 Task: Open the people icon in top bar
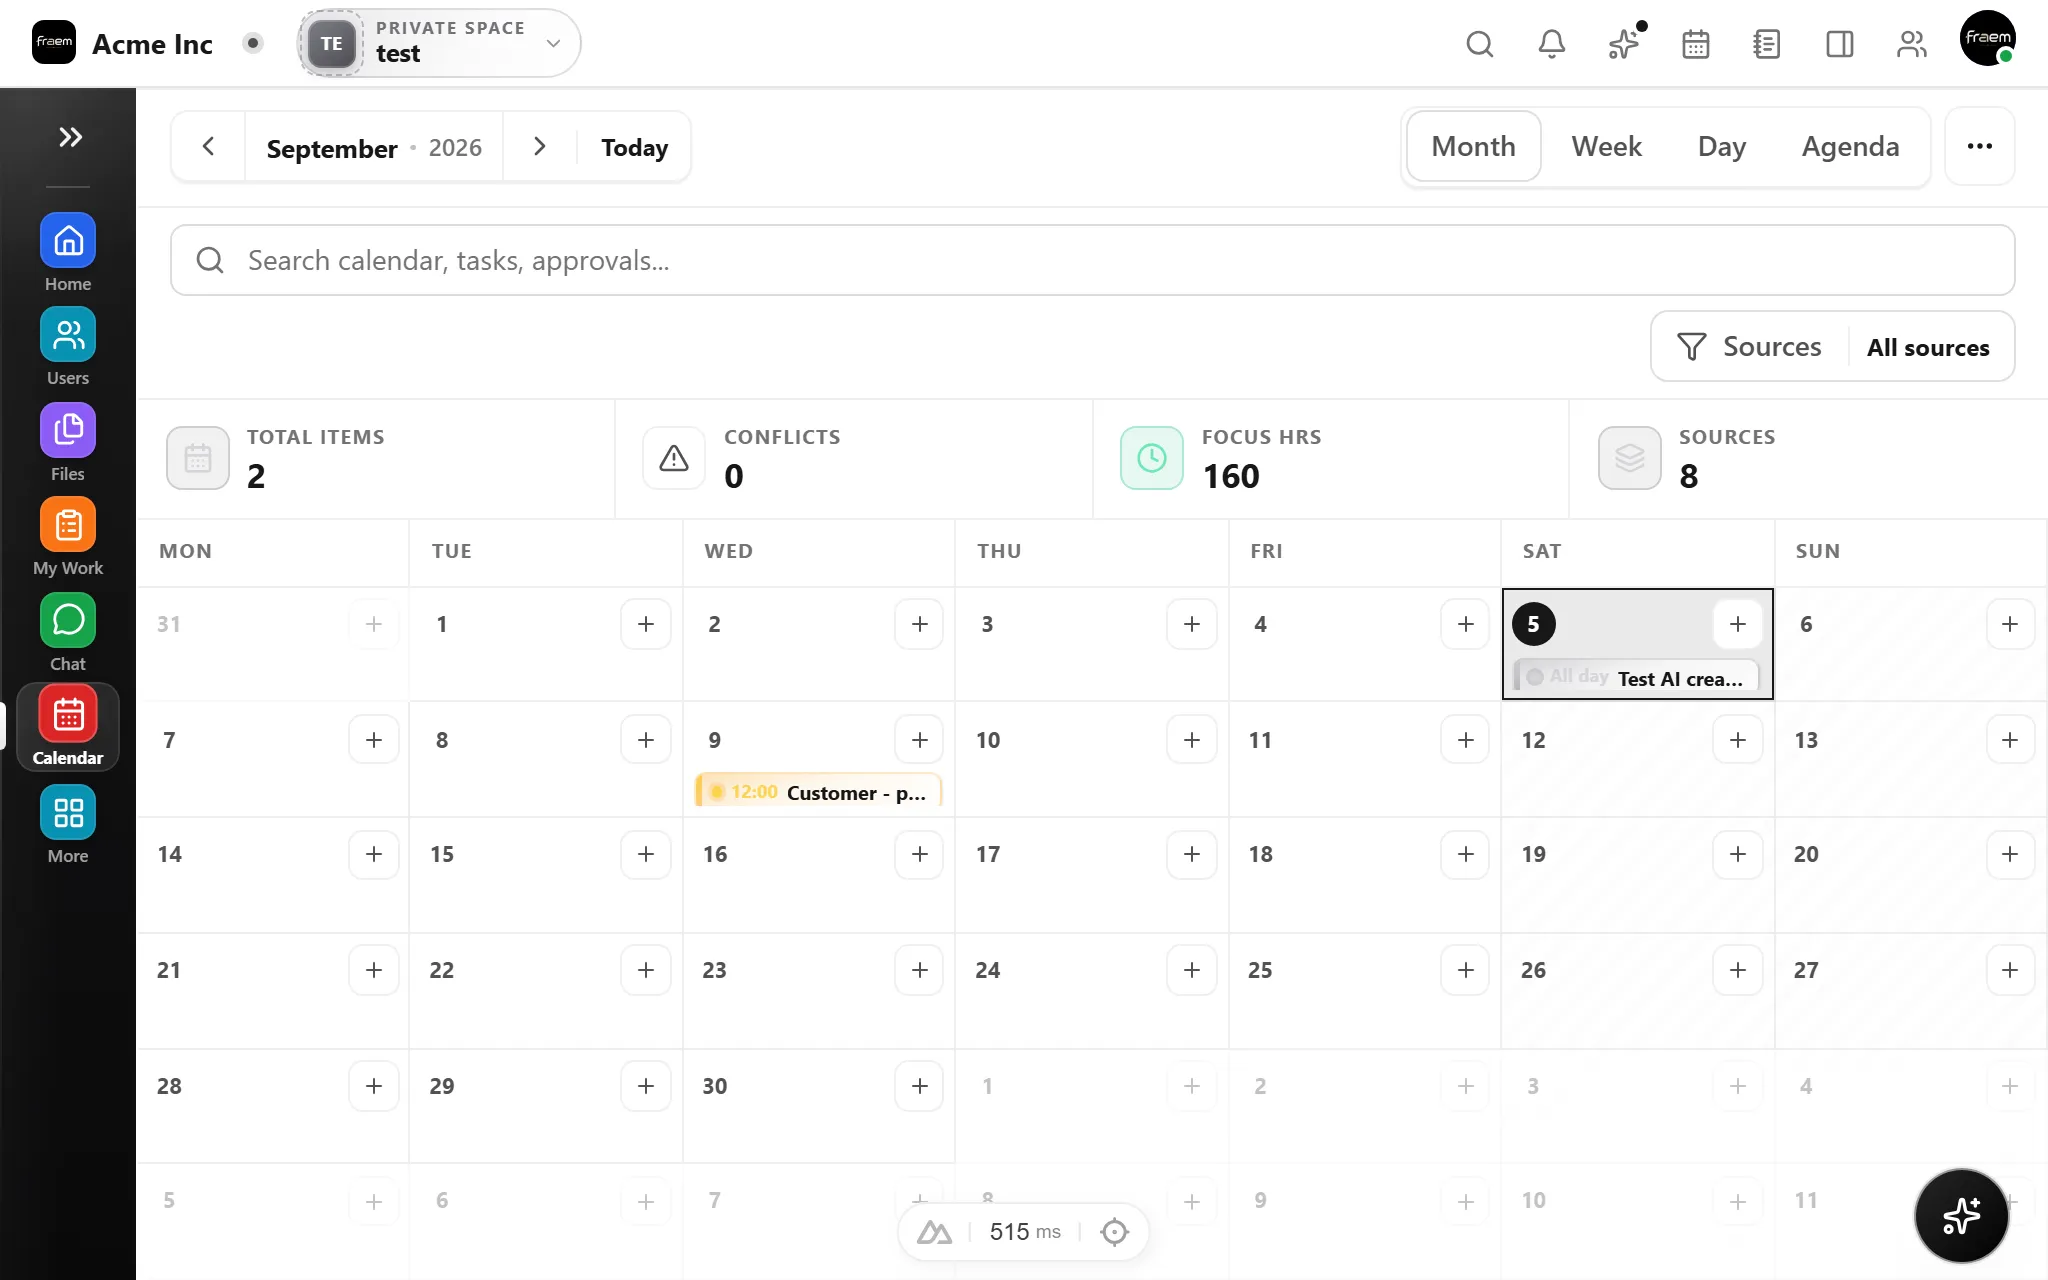(1912, 44)
